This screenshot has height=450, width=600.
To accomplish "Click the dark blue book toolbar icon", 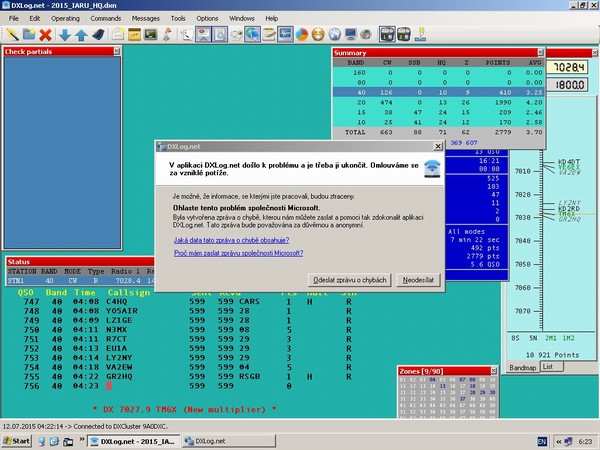I will coord(98,34).
